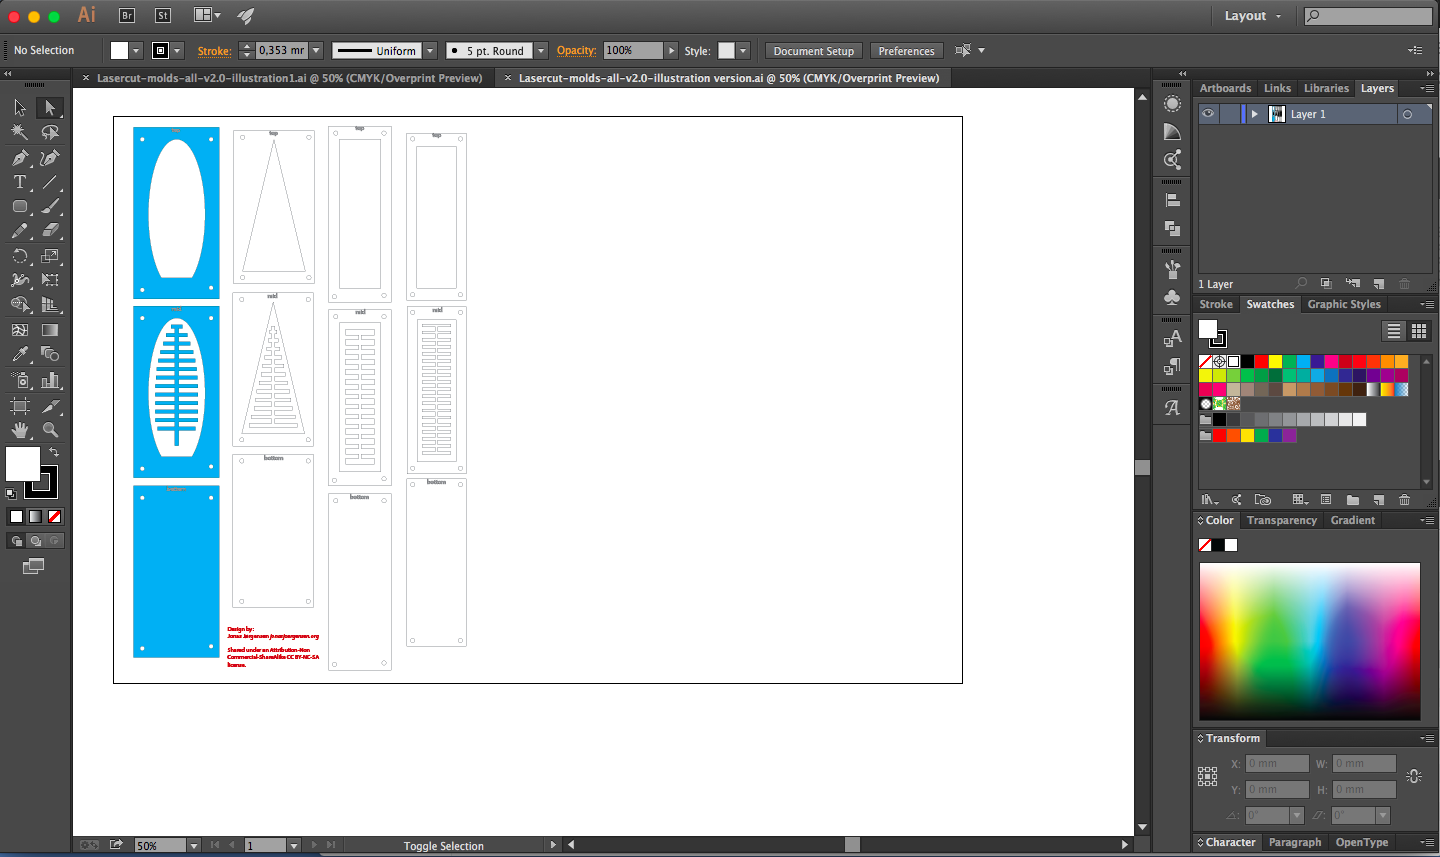Pick a color from Color spectrum

(x=1310, y=641)
